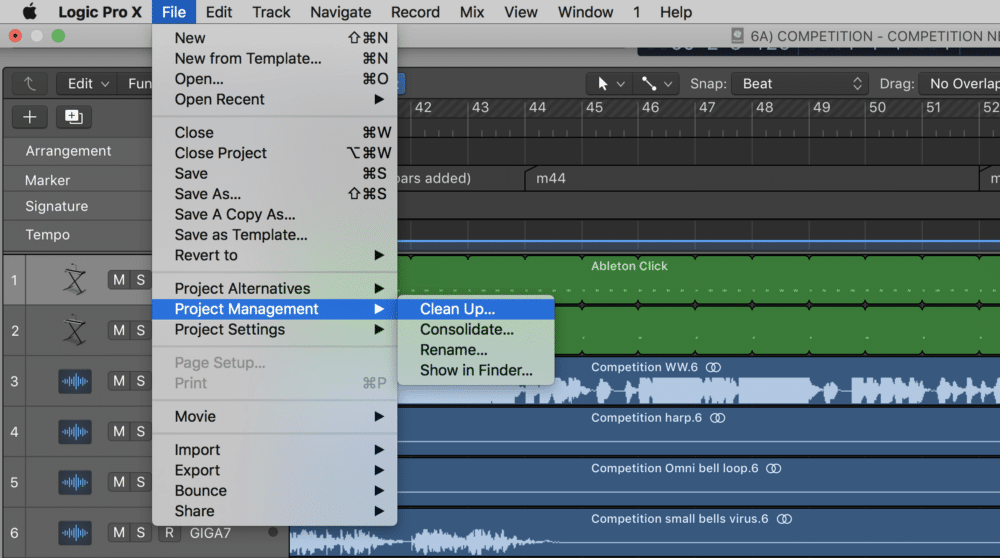Screen dimensions: 1000x558
Task: Choose Consolidate… from submenu
Action: pos(476,329)
